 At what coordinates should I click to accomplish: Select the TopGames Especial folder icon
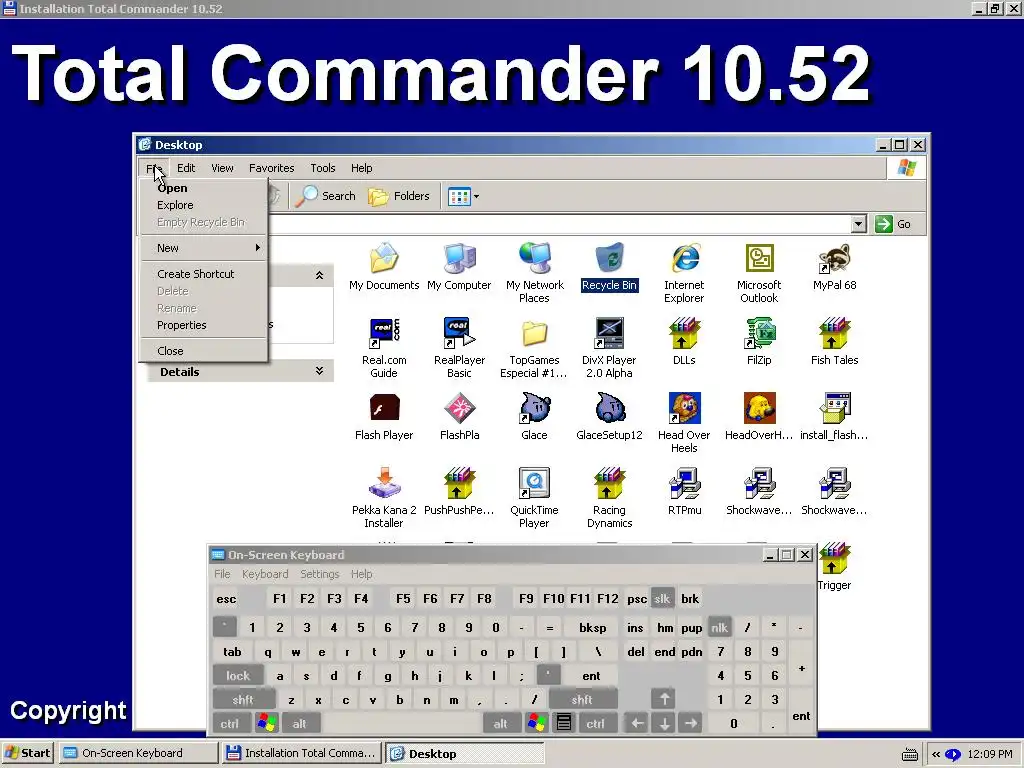click(x=534, y=332)
